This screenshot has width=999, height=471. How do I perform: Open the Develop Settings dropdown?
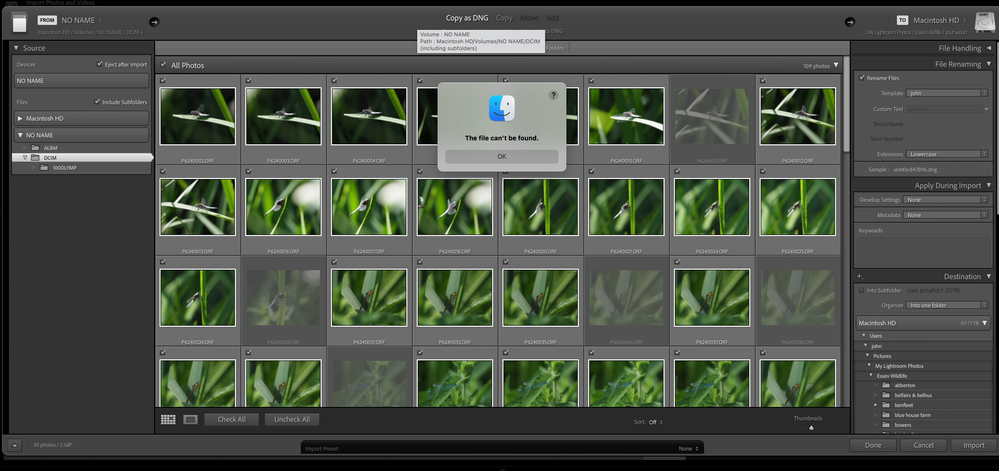[945, 200]
